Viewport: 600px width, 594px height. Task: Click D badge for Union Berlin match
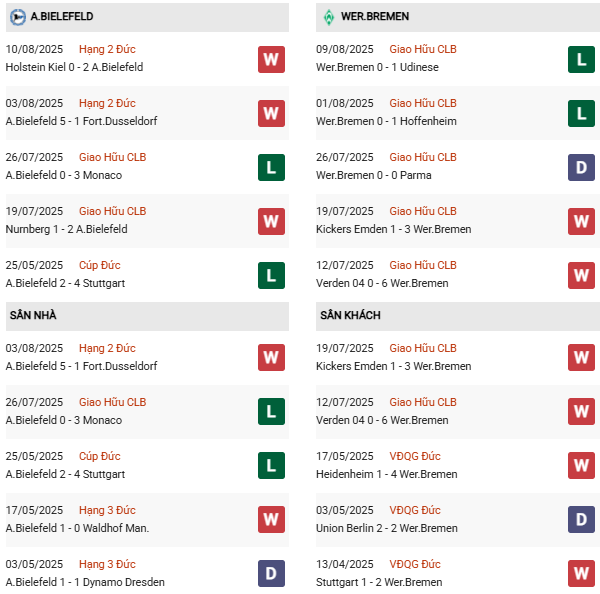582,520
